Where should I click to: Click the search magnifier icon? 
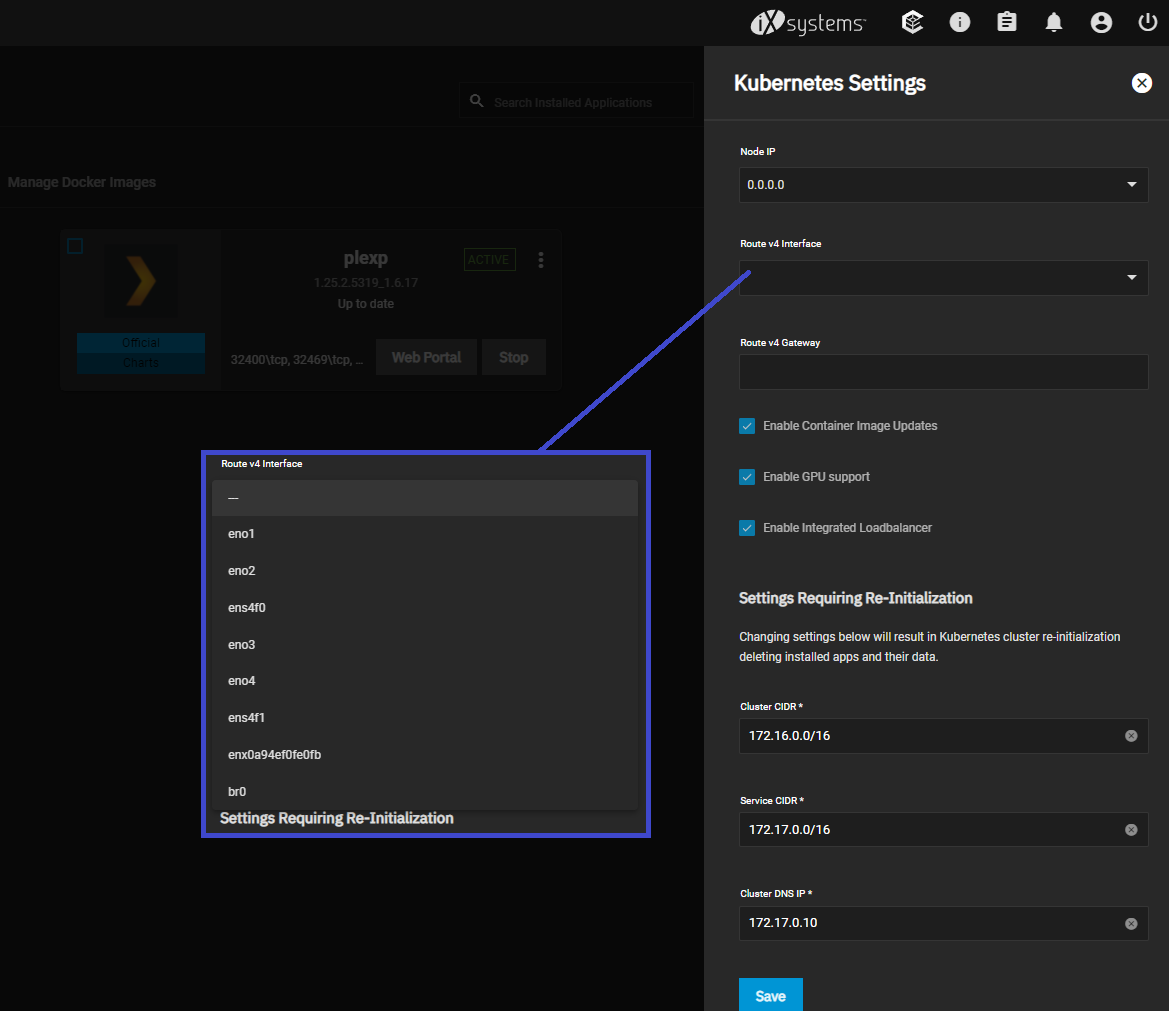click(476, 101)
